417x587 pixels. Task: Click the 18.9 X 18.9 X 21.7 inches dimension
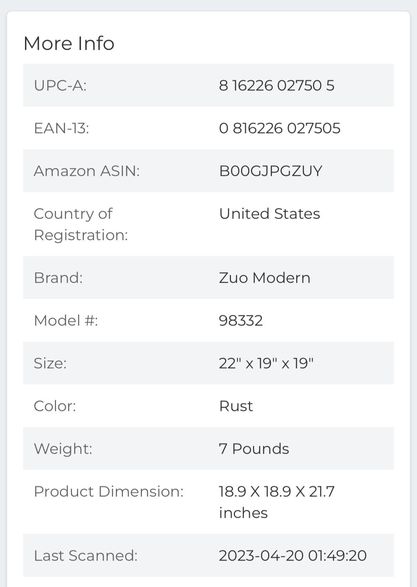tap(277, 502)
